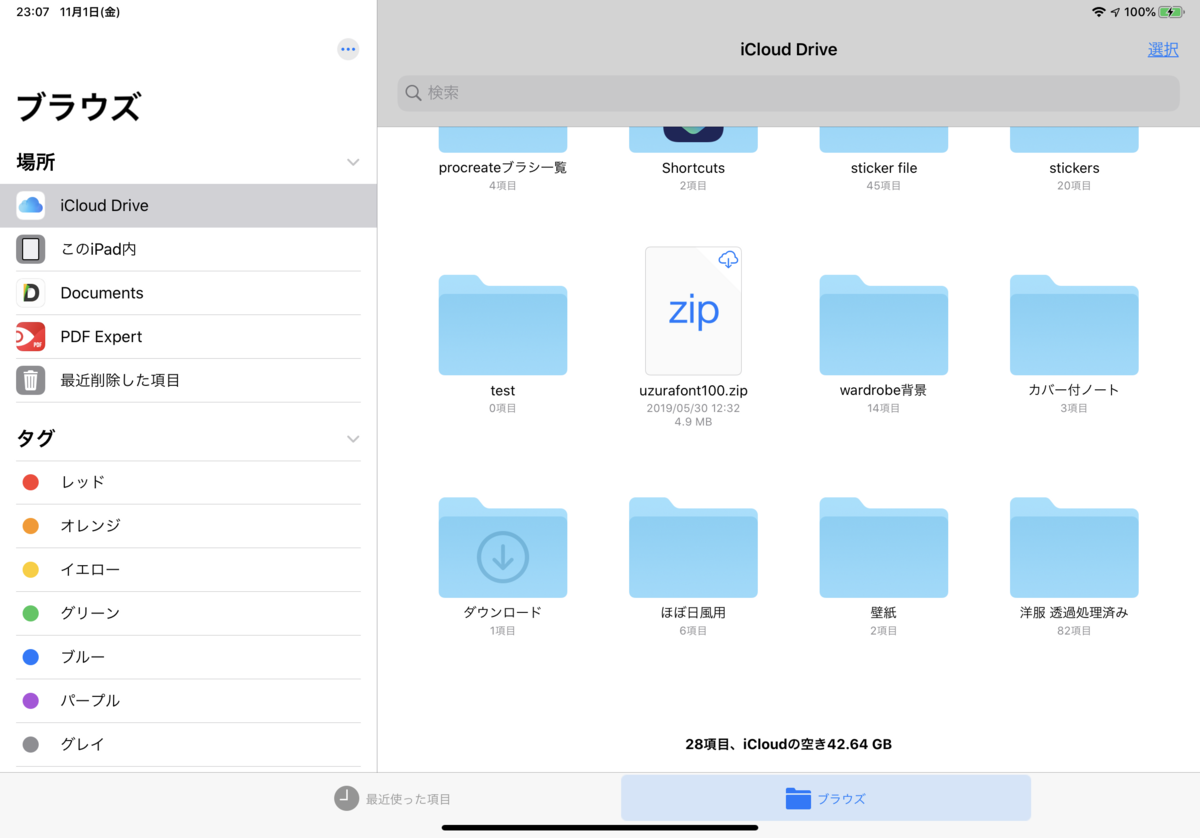Viewport: 1200px width, 838px height.
Task: Open the test folder
Action: point(503,325)
